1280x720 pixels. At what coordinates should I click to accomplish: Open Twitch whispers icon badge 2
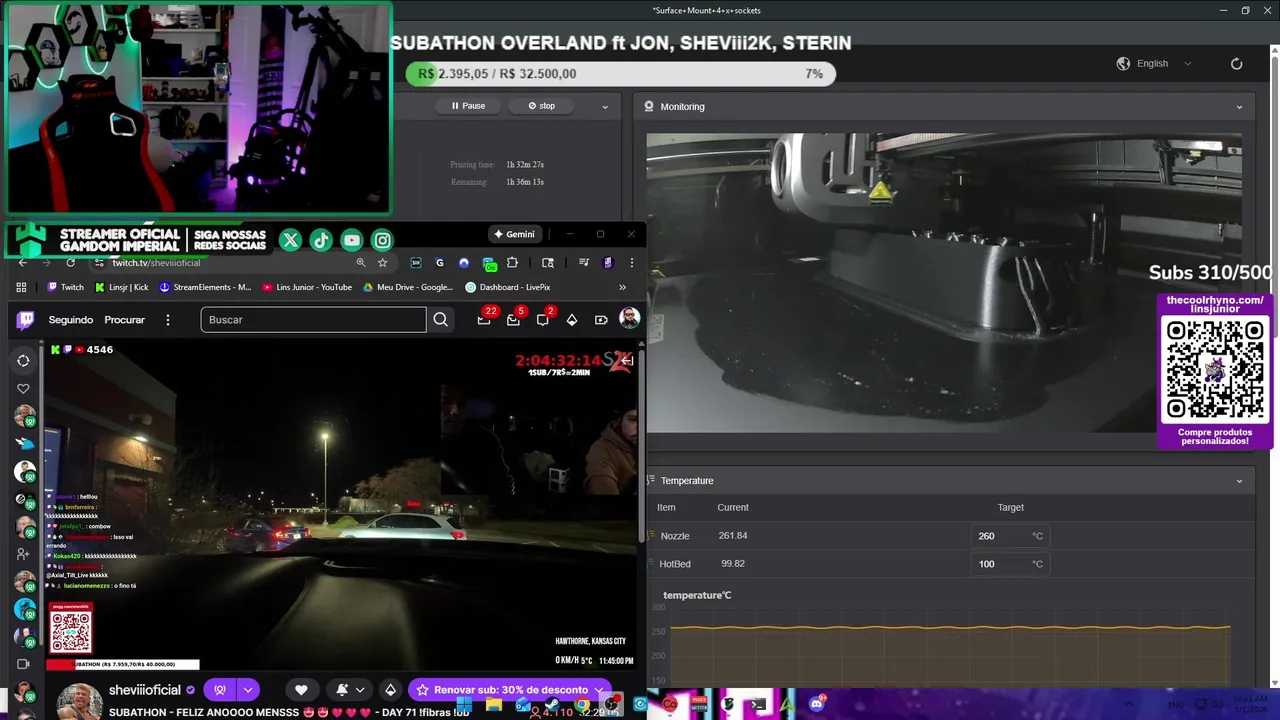pyautogui.click(x=543, y=319)
